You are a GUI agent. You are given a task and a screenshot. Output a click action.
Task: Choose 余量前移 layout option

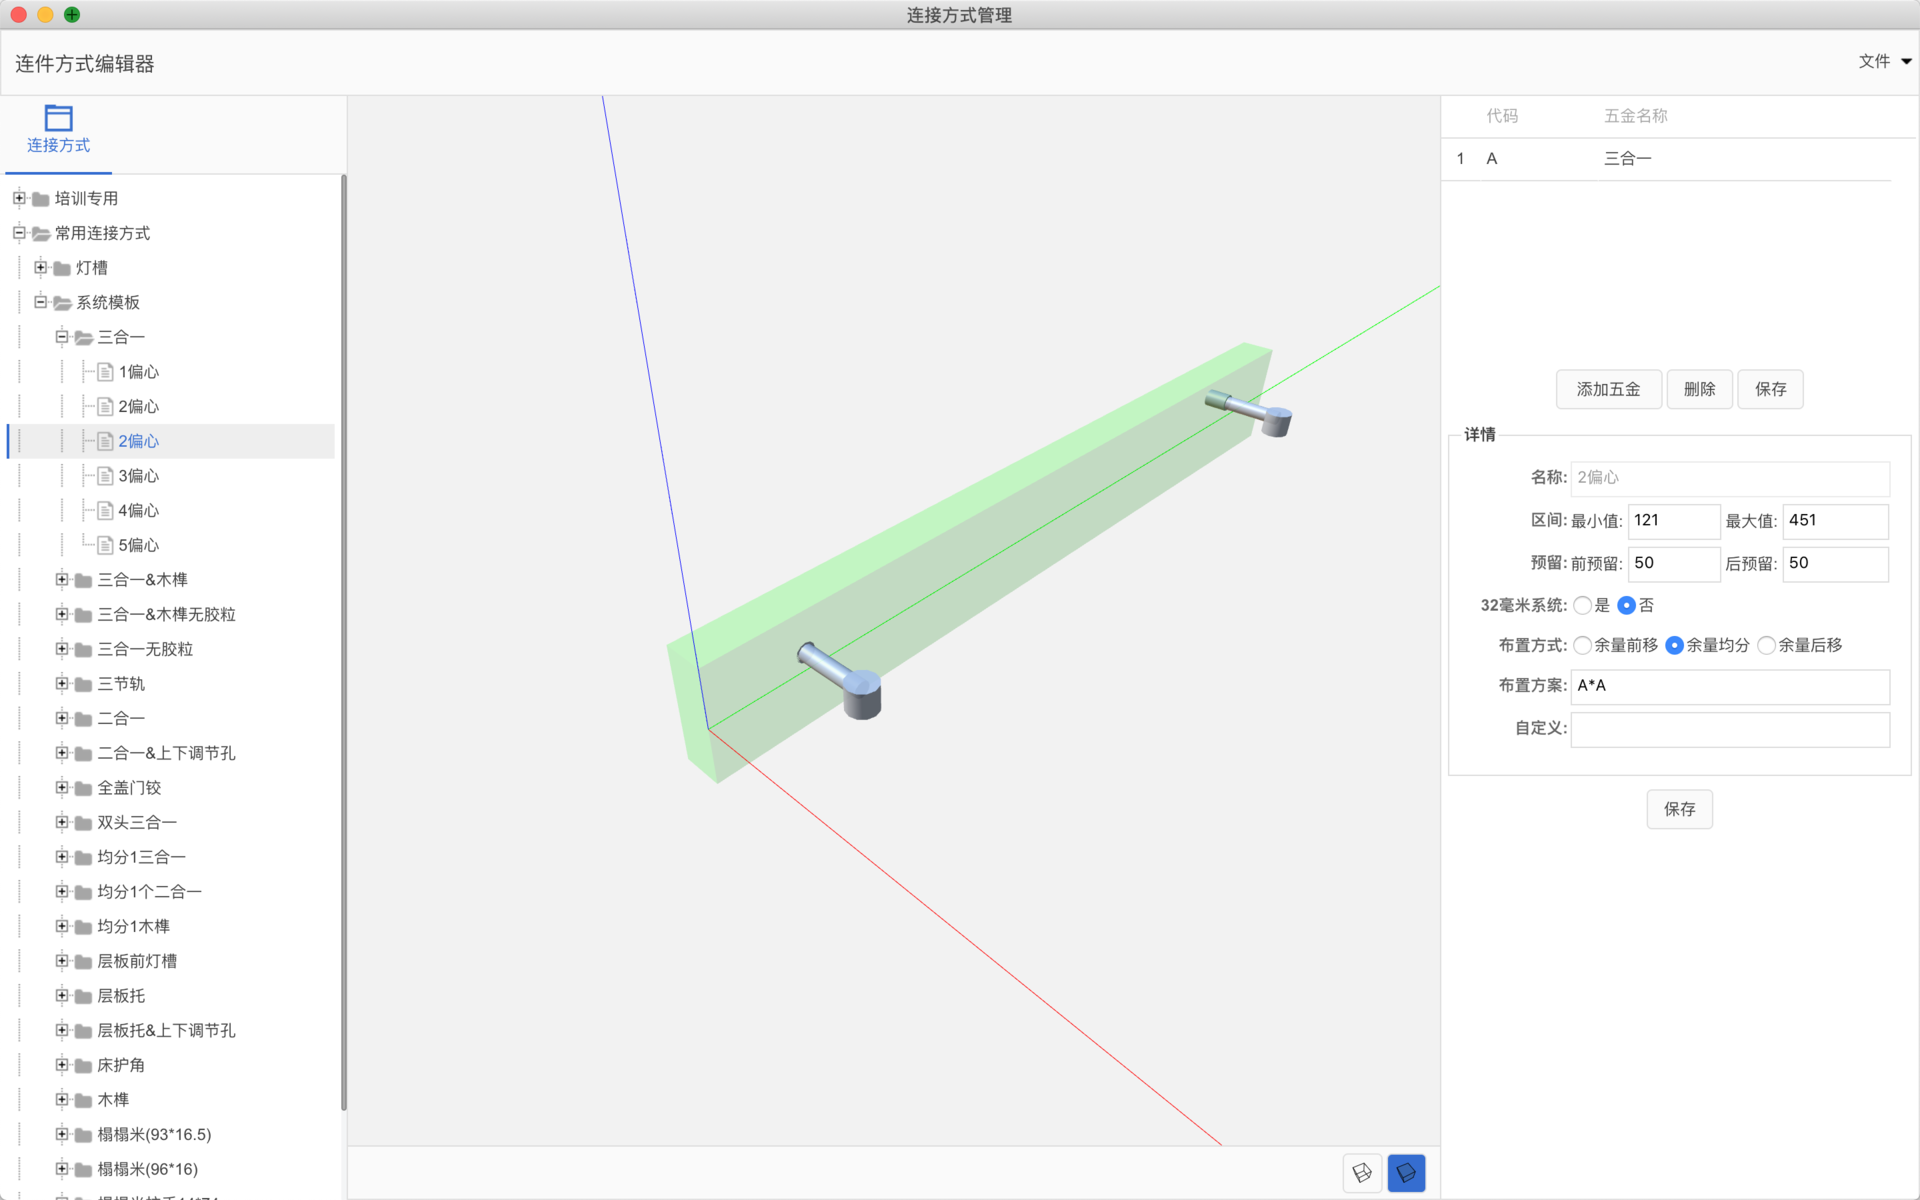(1582, 645)
